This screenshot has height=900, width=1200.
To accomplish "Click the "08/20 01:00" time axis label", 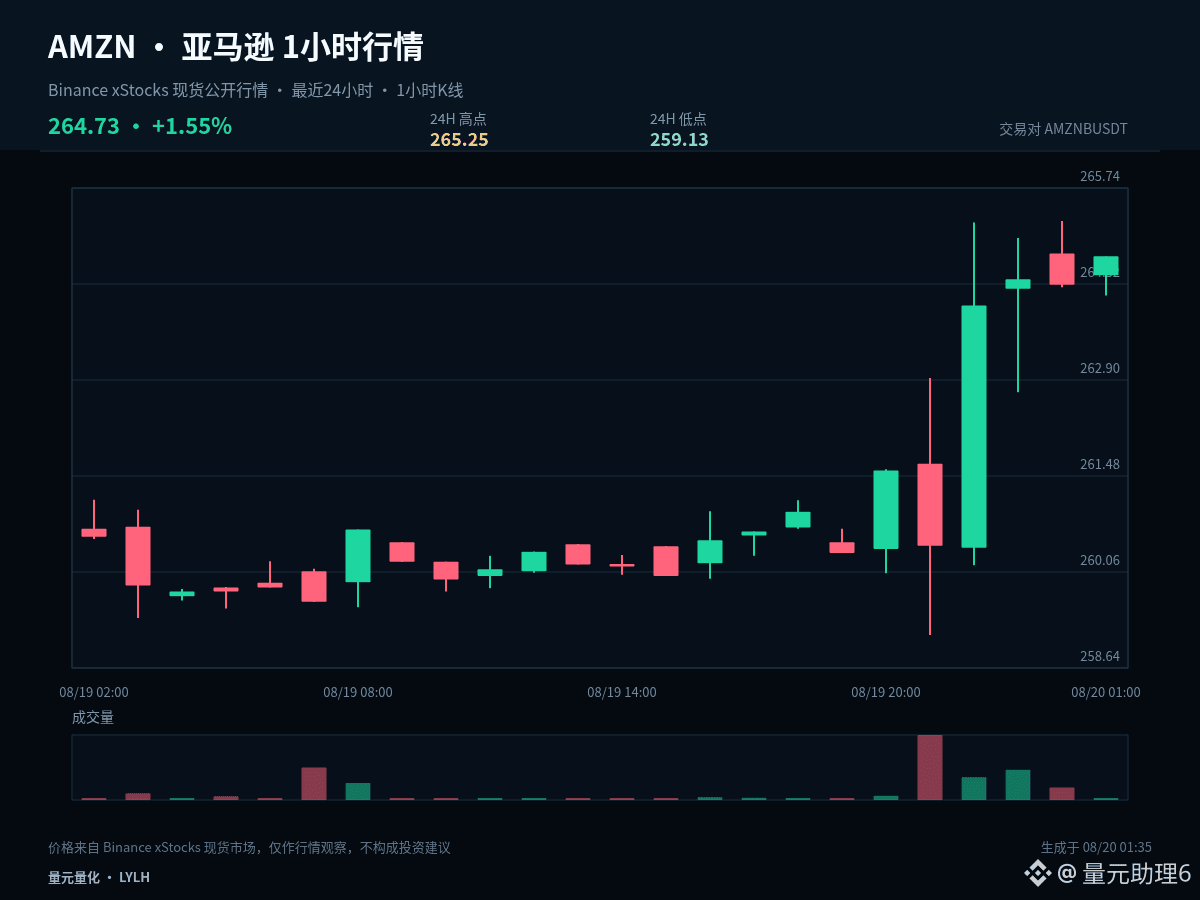I will coord(1106,692).
